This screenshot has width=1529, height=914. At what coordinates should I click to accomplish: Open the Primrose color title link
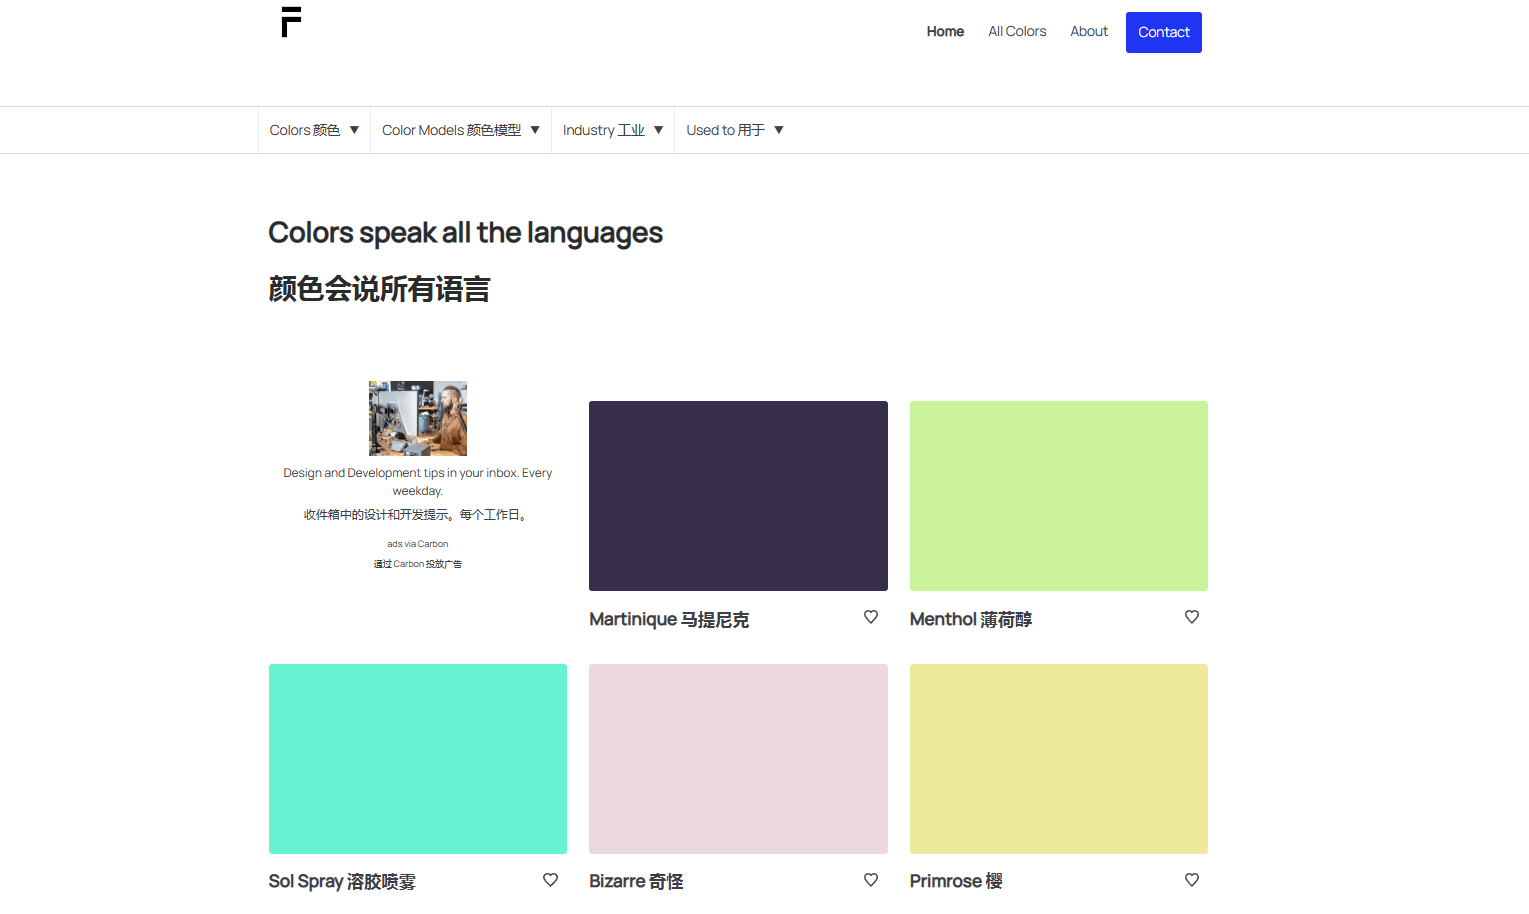click(x=955, y=881)
